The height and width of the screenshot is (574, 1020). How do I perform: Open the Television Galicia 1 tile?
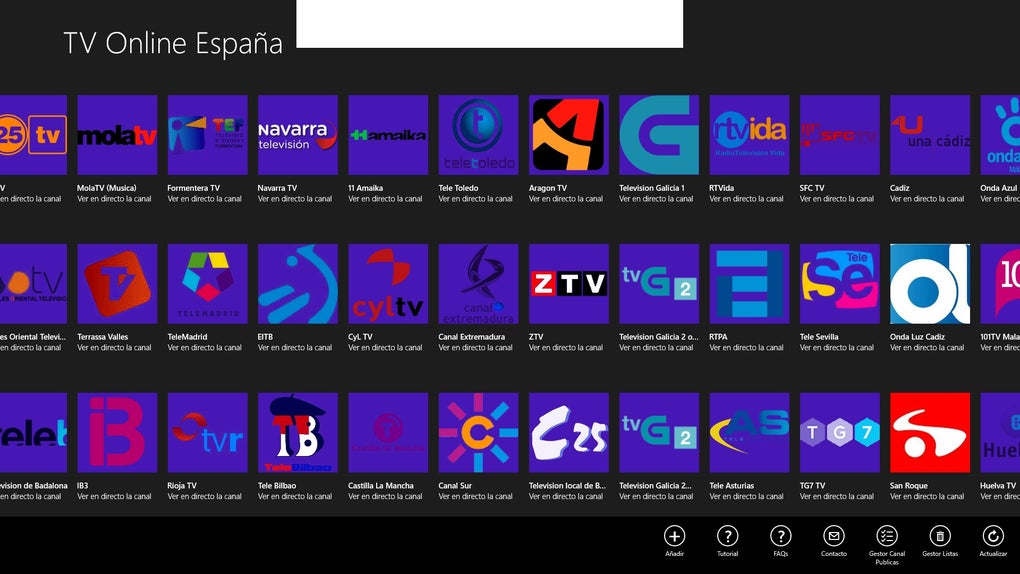pyautogui.click(x=659, y=135)
